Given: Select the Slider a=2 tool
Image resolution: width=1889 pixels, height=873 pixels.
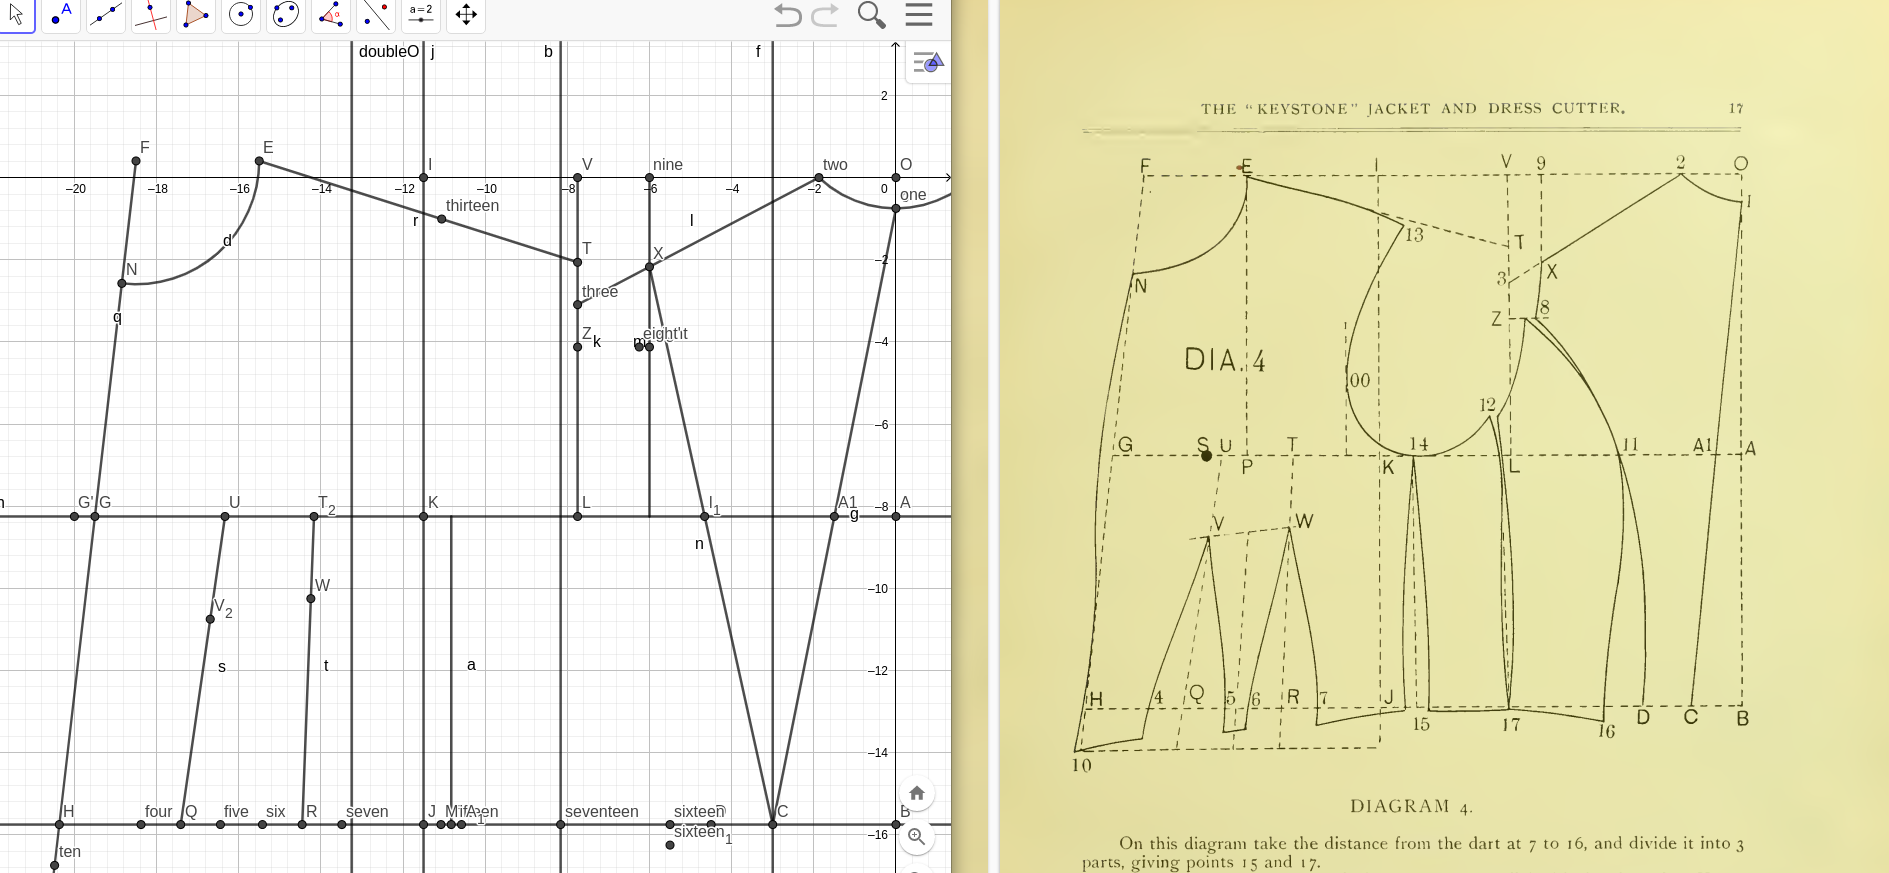Looking at the screenshot, I should 421,15.
